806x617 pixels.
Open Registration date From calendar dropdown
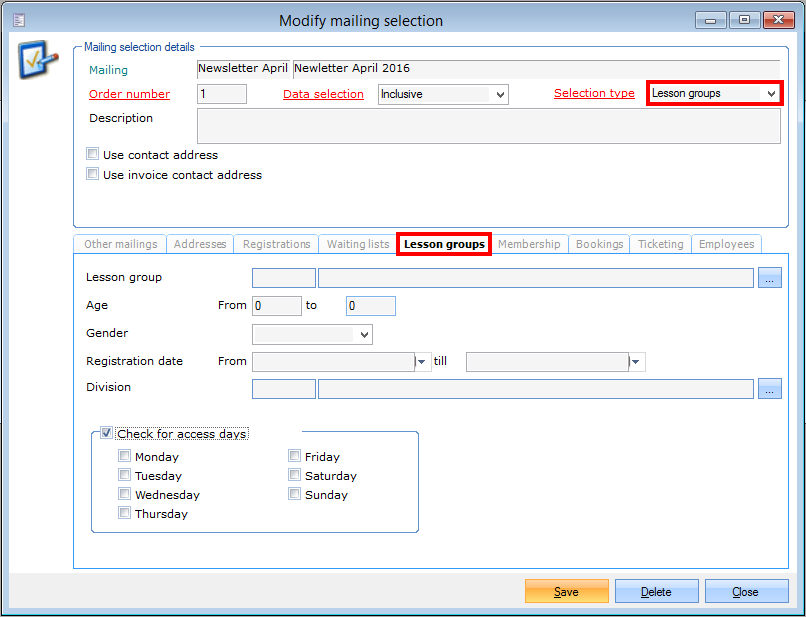pyautogui.click(x=422, y=362)
